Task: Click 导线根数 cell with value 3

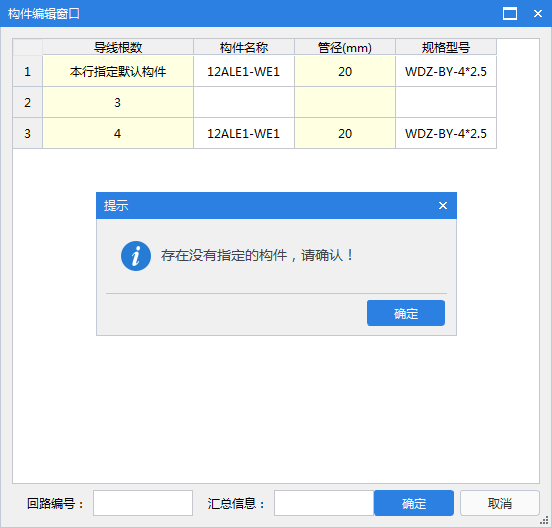Action: coord(118,102)
